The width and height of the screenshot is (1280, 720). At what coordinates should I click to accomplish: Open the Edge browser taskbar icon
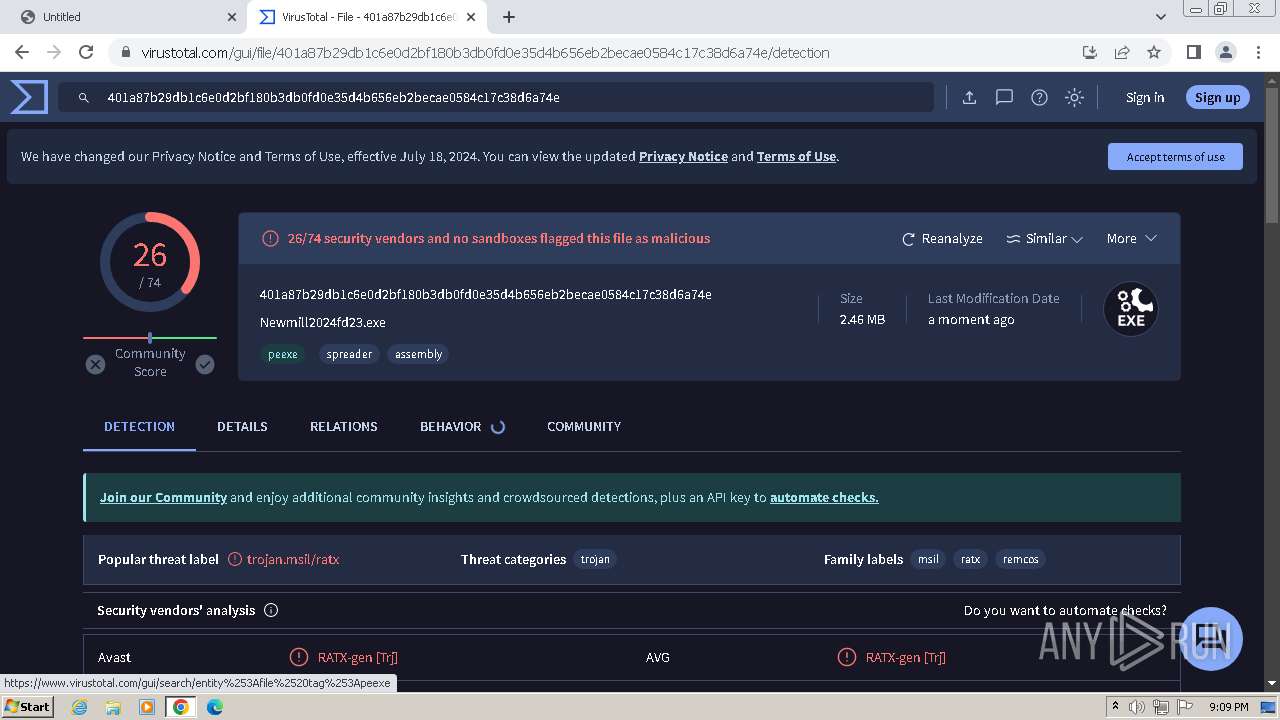(215, 707)
